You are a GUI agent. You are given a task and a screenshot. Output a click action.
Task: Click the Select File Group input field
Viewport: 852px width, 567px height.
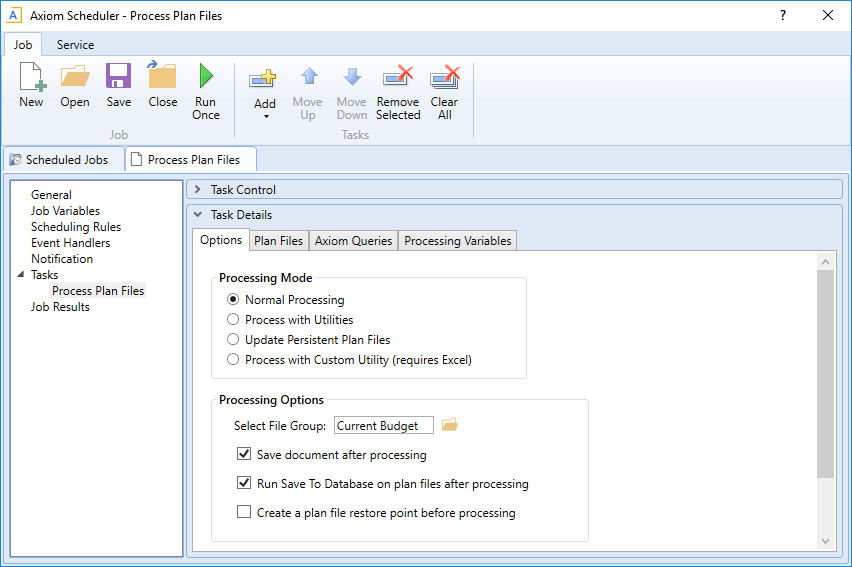pos(383,425)
